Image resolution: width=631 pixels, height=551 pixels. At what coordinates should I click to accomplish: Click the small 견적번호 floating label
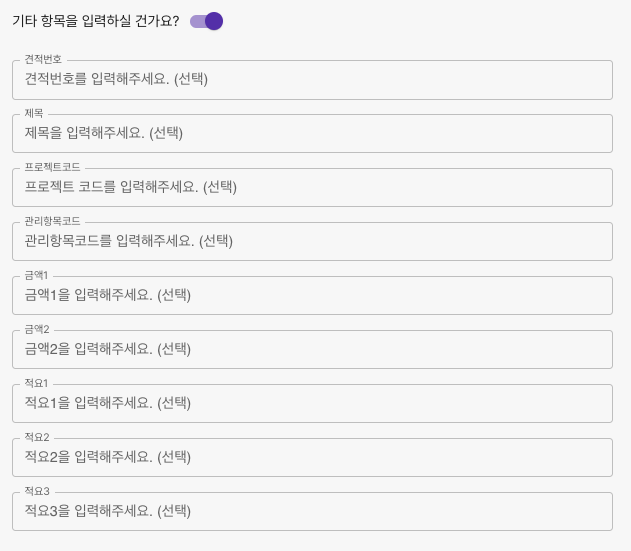pos(43,60)
